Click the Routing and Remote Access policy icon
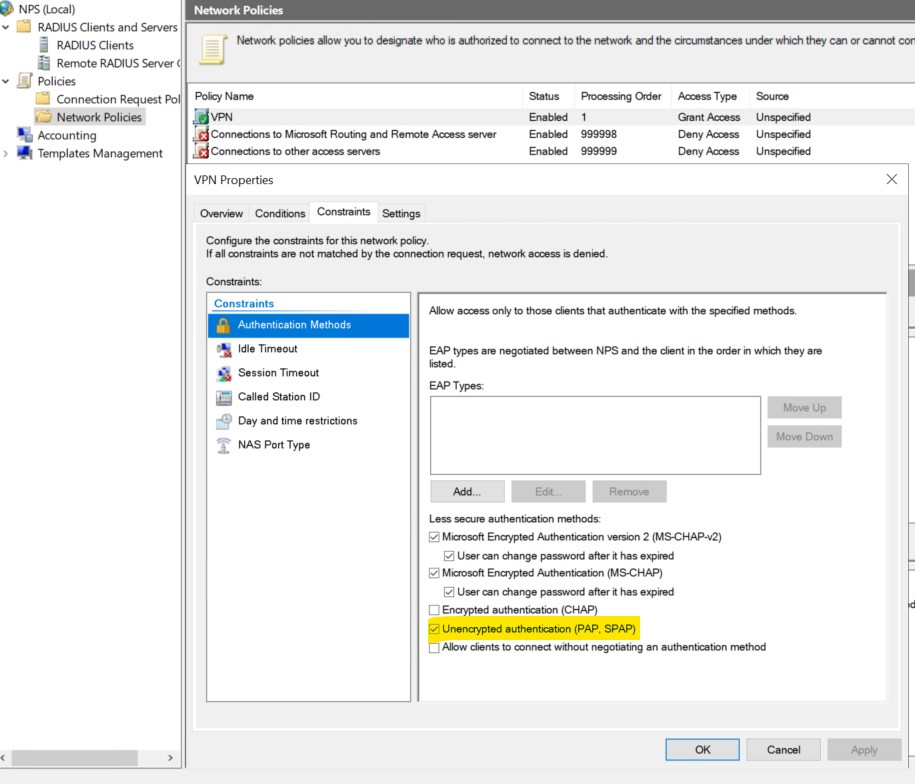Screen dimensions: 915x784 pyautogui.click(x=201, y=134)
